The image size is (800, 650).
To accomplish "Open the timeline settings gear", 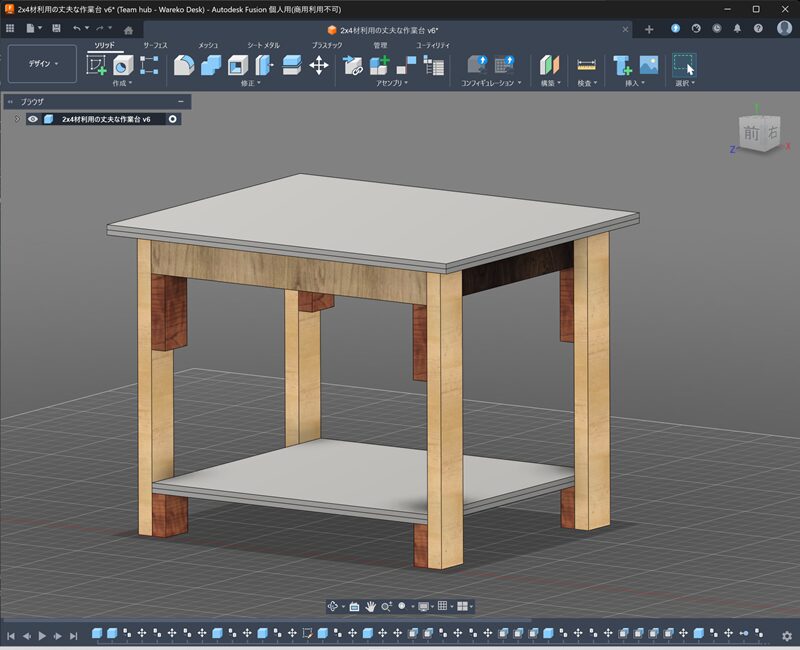I will (787, 635).
